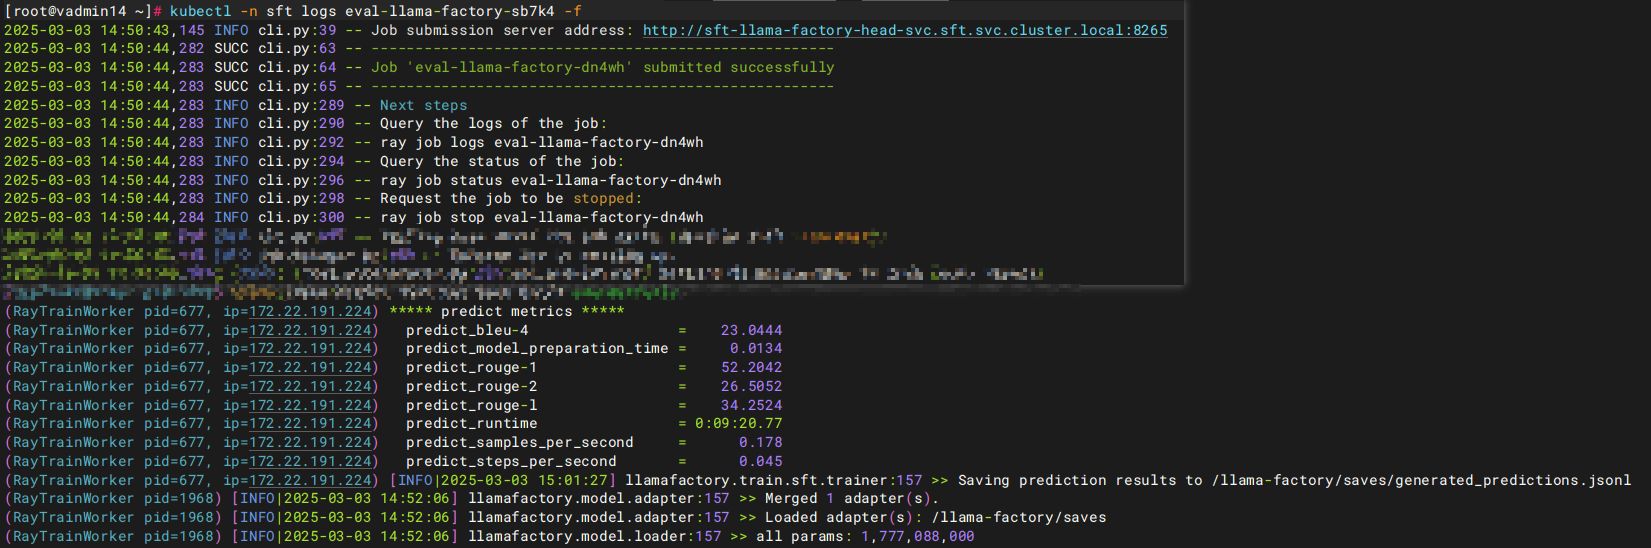Select the predict_rouge-2 metric name
1651x548 pixels.
(471, 386)
